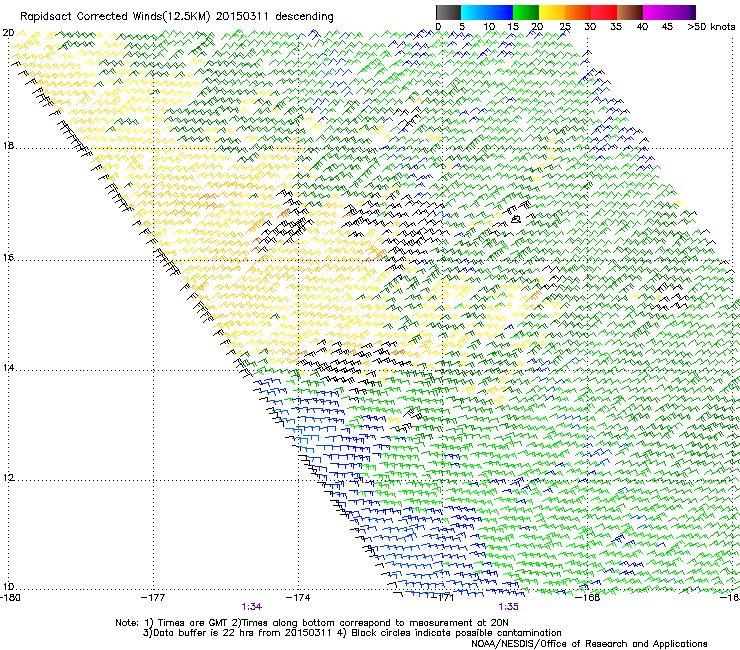Click the green 15-20 knots legend swatch
Image resolution: width=740 pixels, height=650 pixels.
(526, 12)
